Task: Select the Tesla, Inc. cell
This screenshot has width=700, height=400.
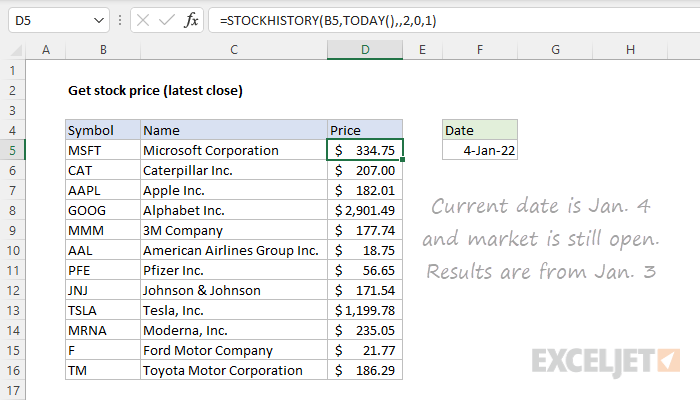Action: [234, 310]
